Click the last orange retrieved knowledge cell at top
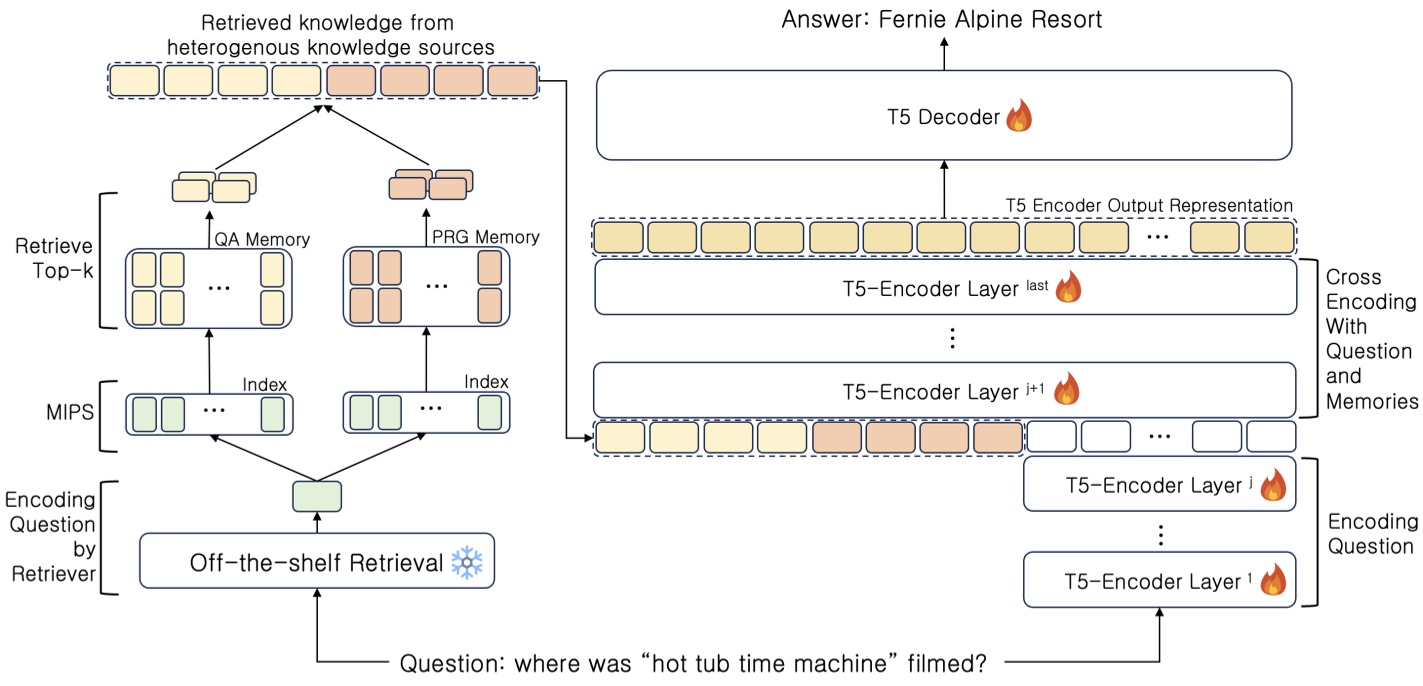 tap(511, 81)
